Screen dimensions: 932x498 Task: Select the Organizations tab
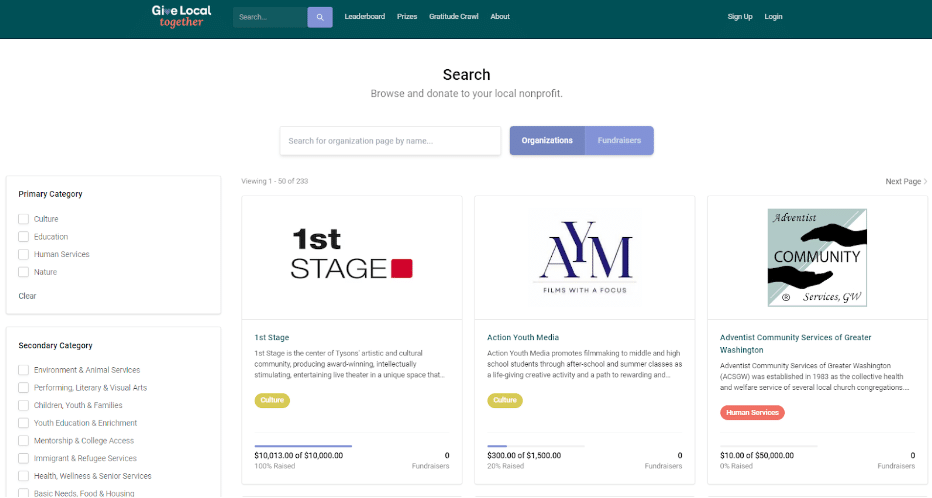(547, 141)
